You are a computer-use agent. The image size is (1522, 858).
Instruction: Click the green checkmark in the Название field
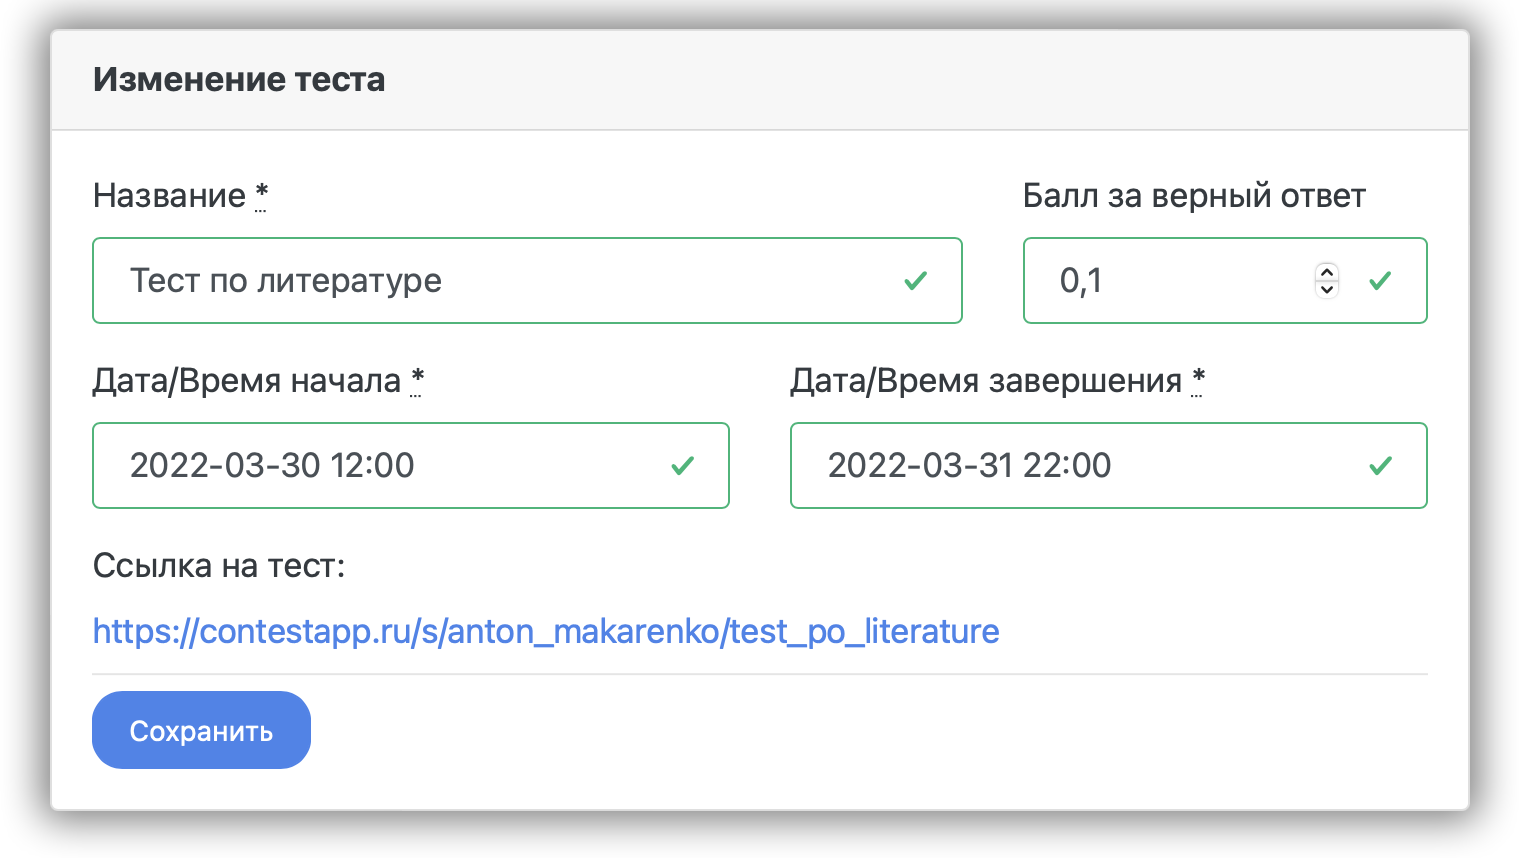coord(915,281)
